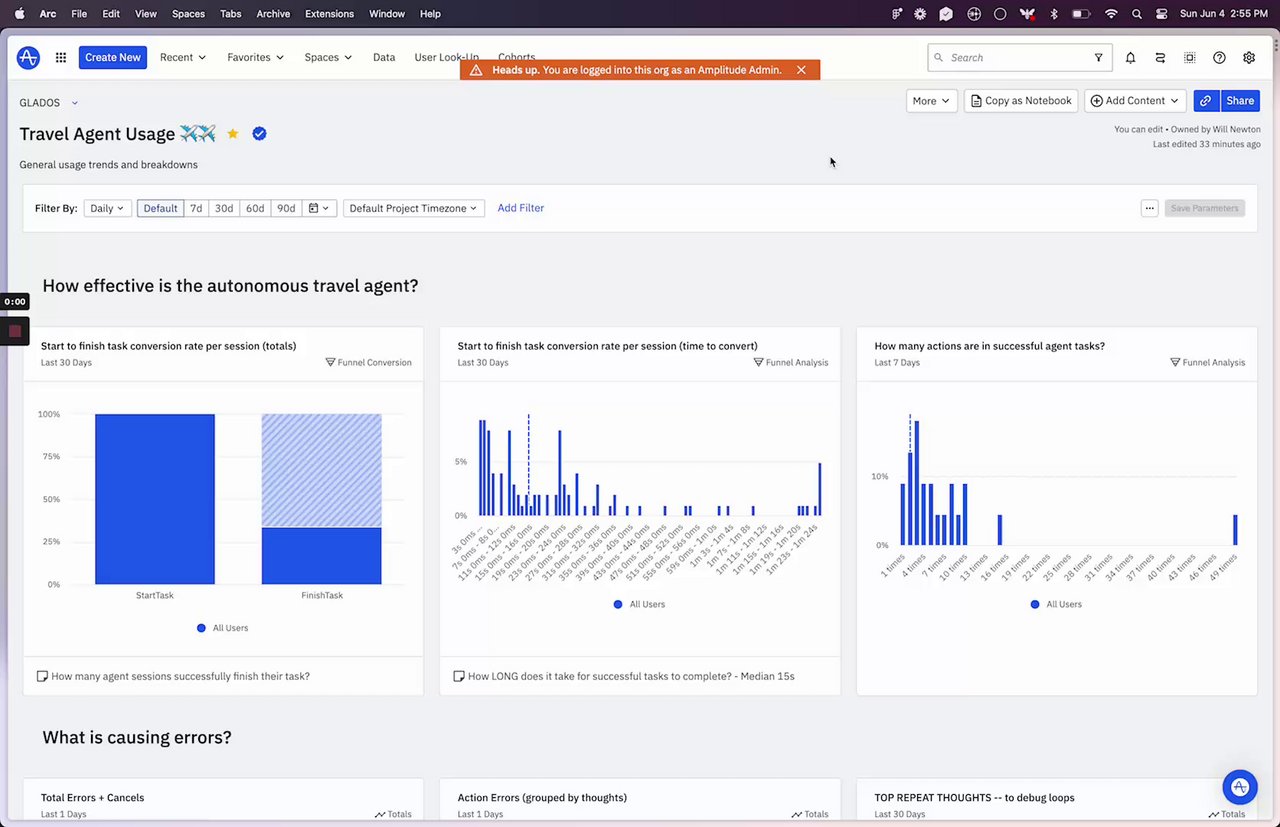Select the 7d date range
The height and width of the screenshot is (827, 1280).
196,208
